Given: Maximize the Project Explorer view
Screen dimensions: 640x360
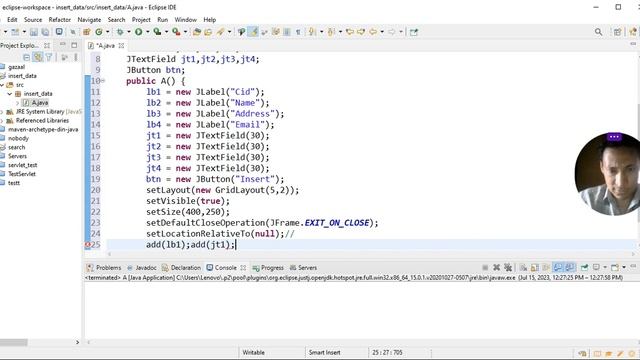Looking at the screenshot, I should [x=74, y=45].
